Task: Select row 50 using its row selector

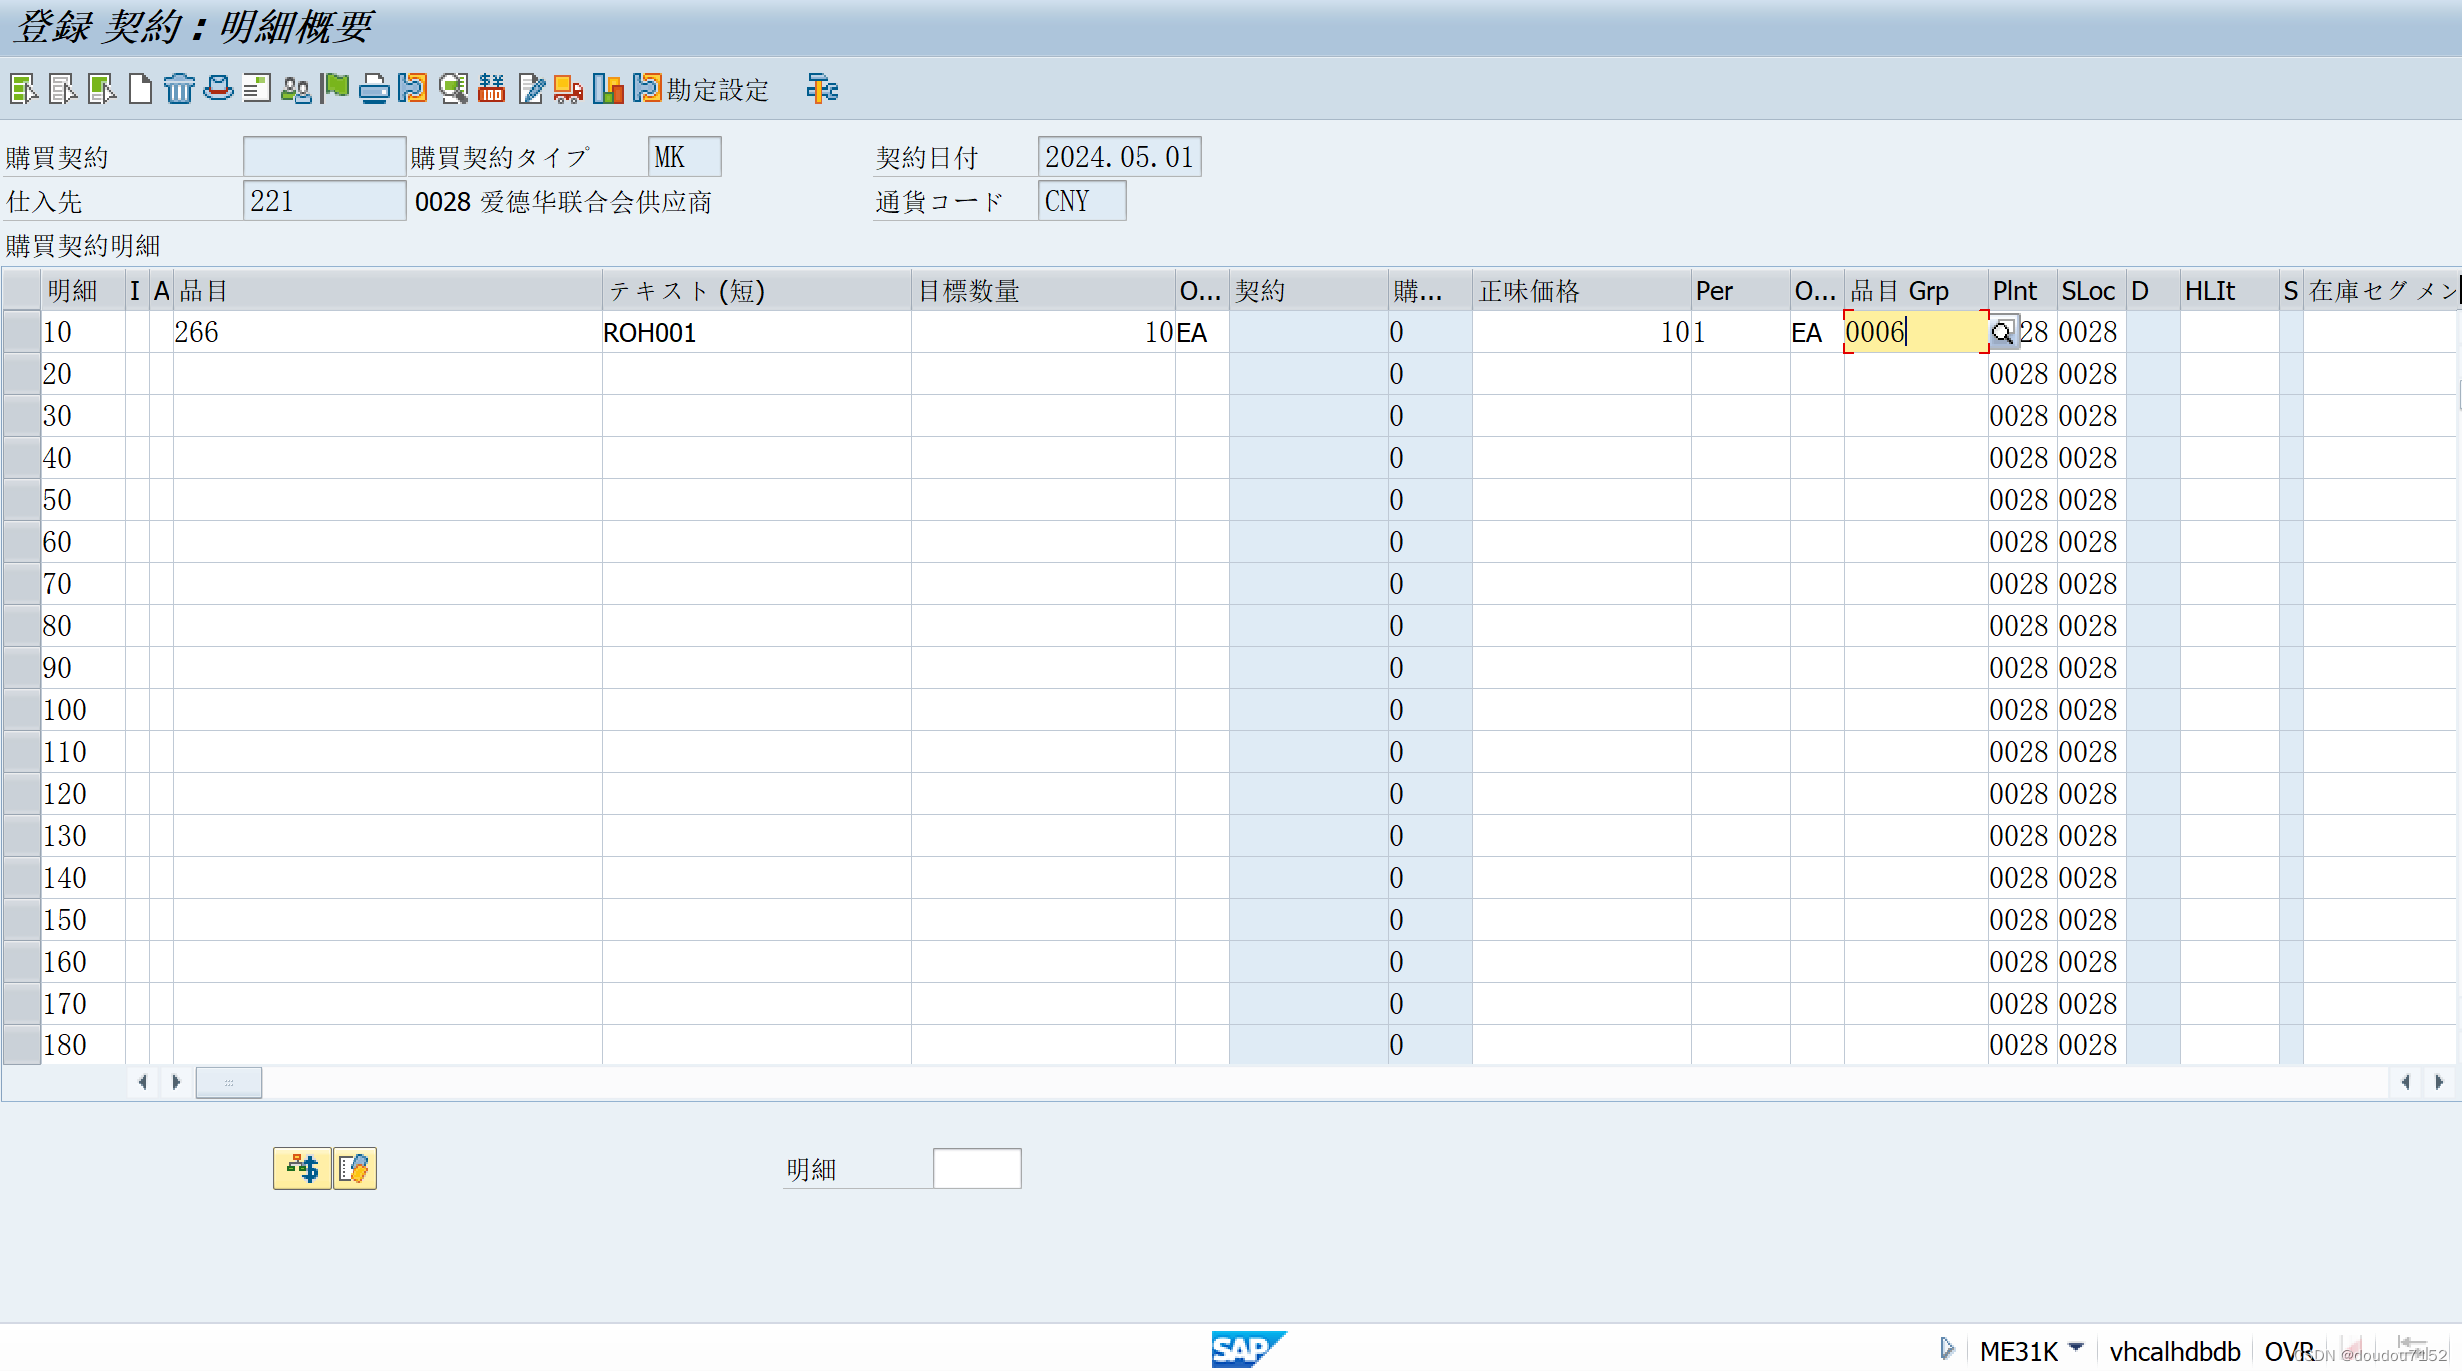Action: [21, 500]
